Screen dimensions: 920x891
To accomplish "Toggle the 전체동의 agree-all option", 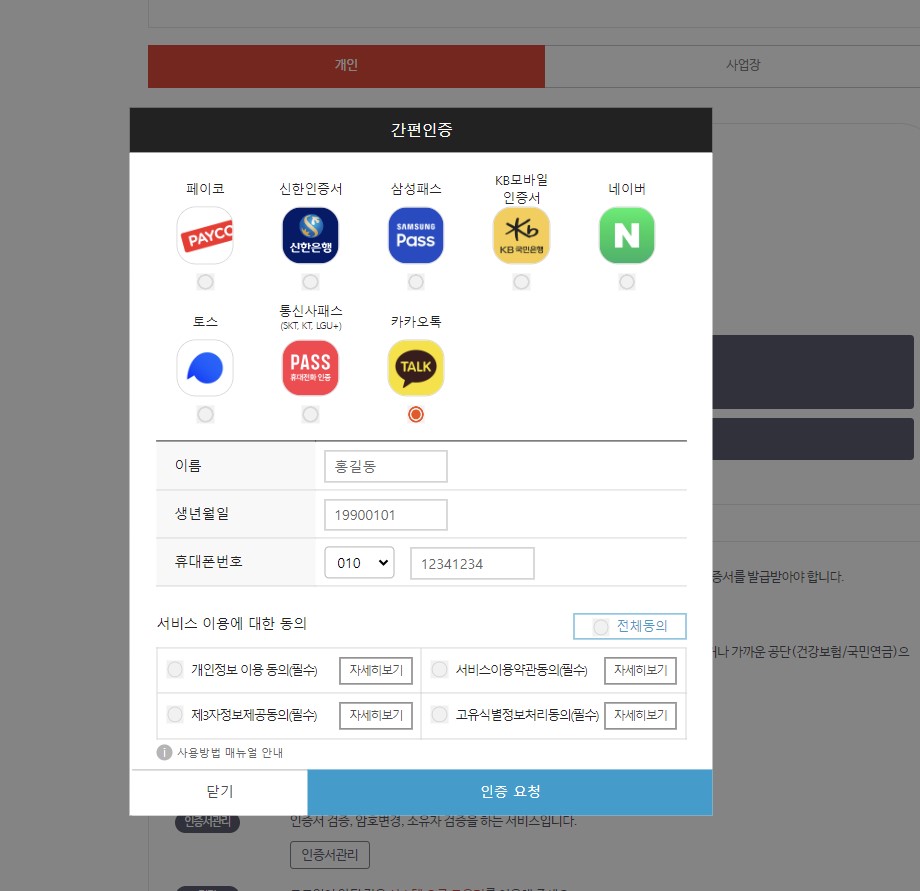I will coord(630,626).
